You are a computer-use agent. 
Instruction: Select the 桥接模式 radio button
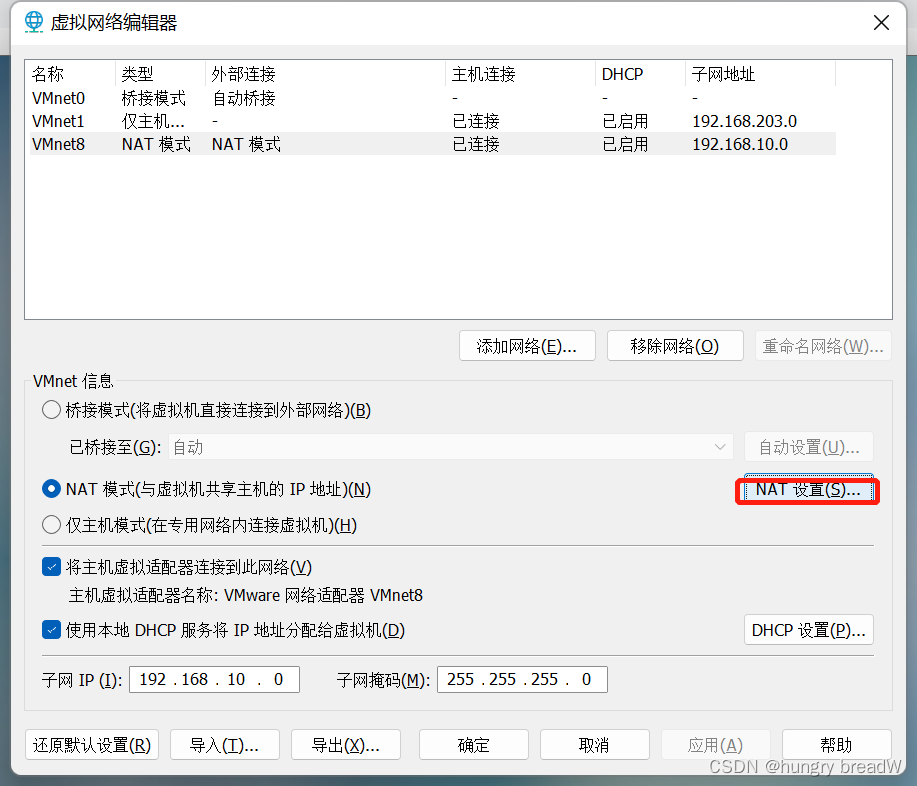51,410
